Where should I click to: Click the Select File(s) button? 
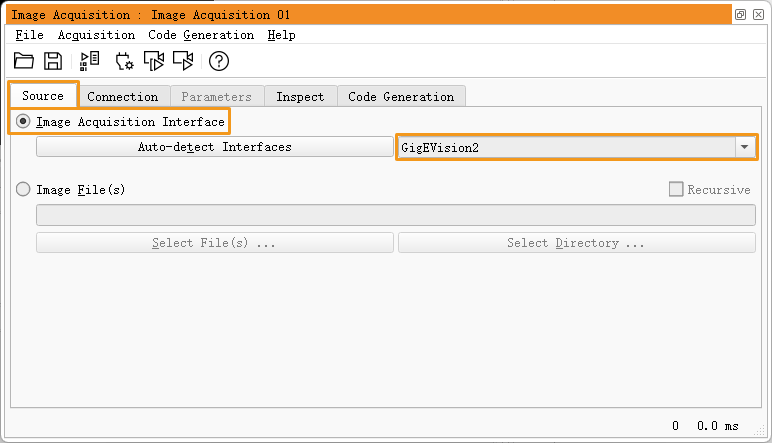pyautogui.click(x=215, y=243)
